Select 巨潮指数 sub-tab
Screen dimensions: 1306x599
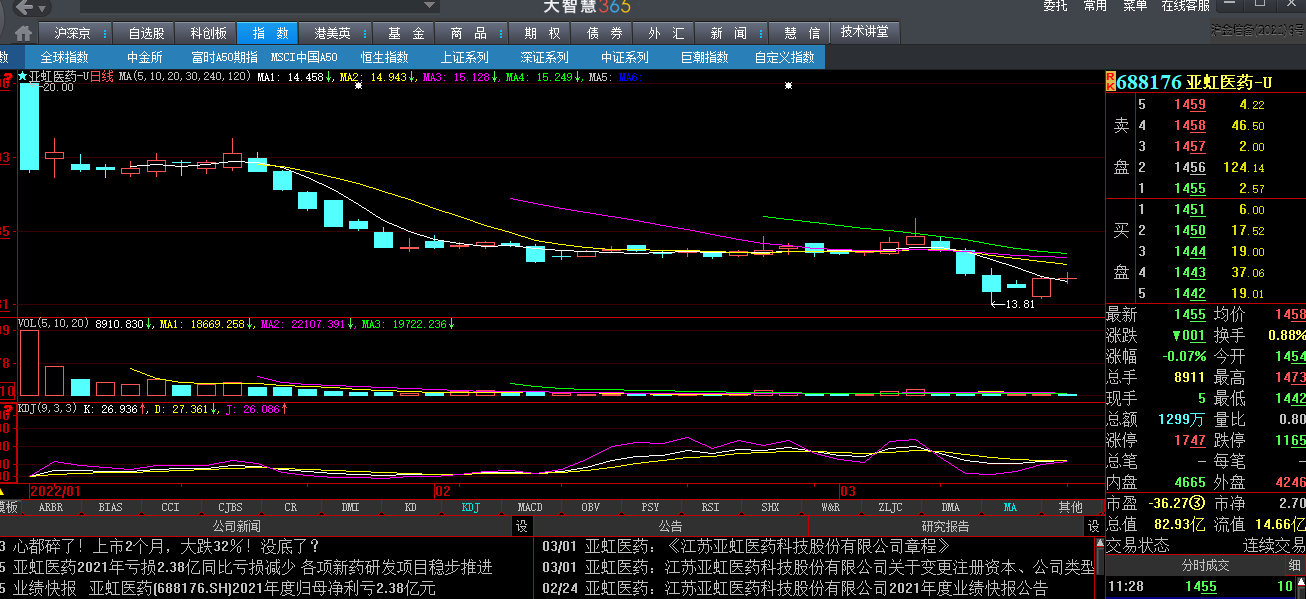pos(705,57)
